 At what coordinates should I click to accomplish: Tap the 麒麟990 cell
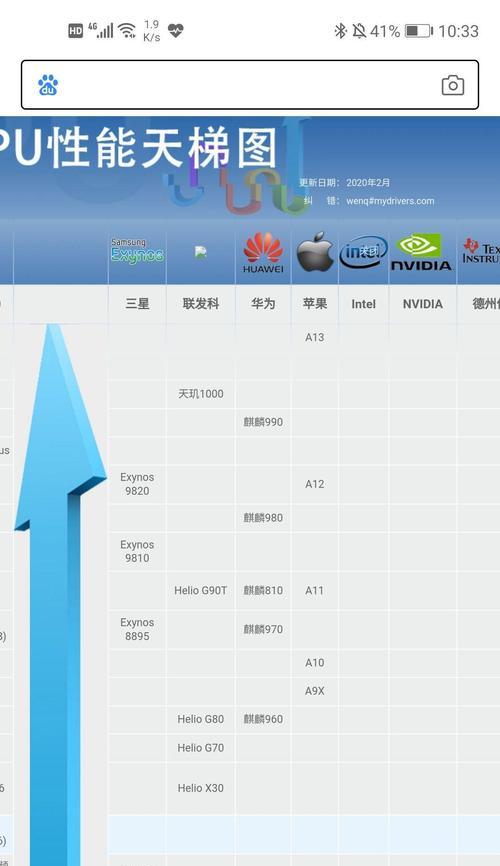click(x=263, y=422)
